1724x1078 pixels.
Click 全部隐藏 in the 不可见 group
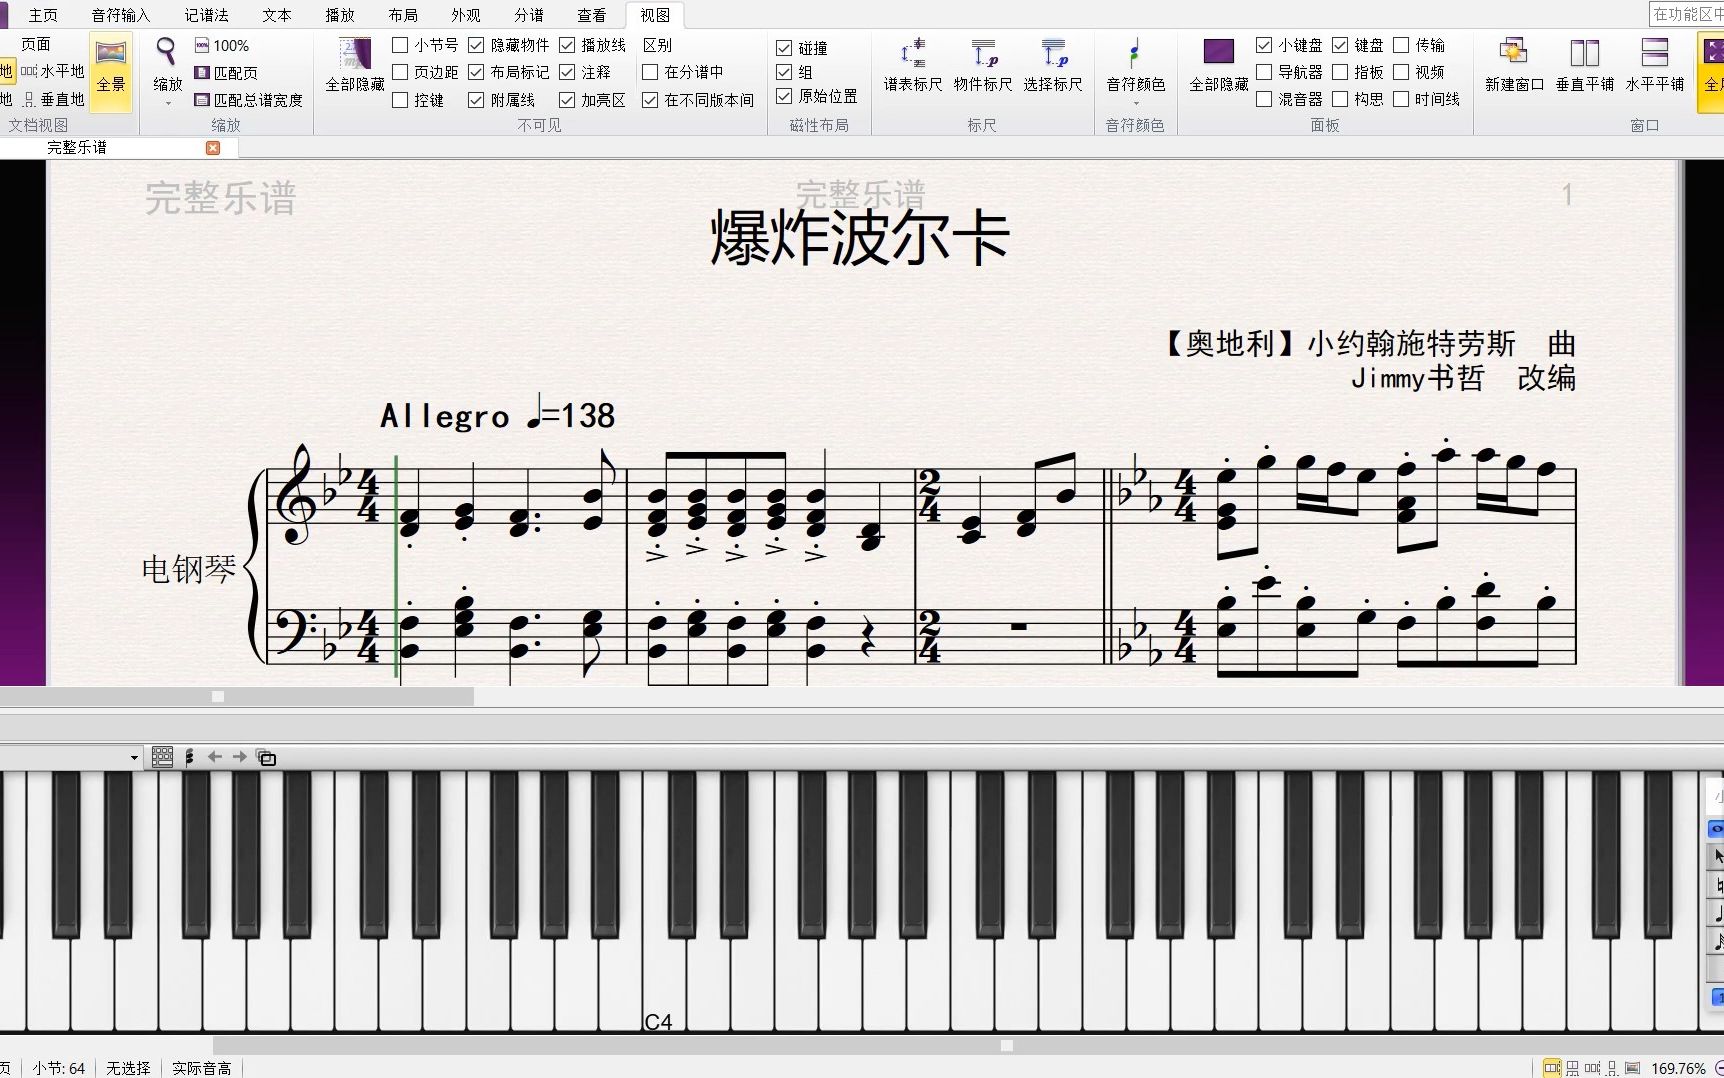(x=355, y=66)
